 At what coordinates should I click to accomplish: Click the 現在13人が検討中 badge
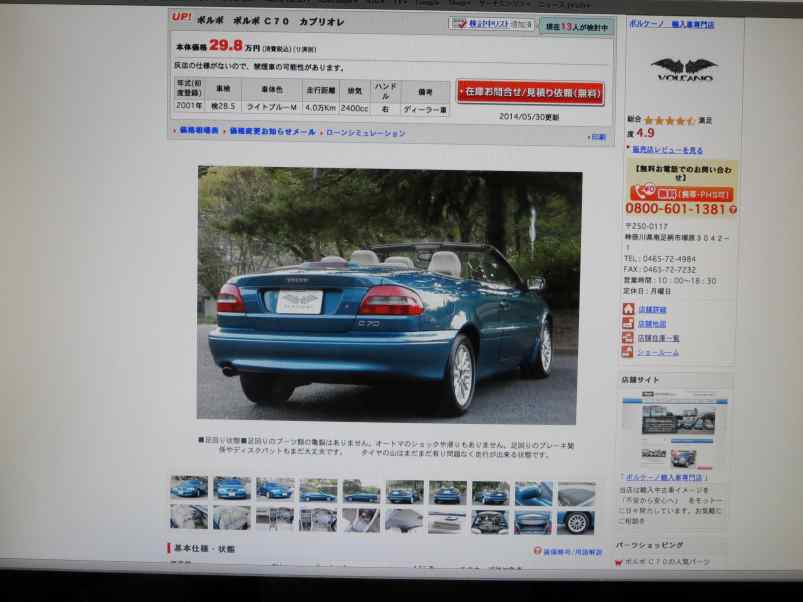577,27
